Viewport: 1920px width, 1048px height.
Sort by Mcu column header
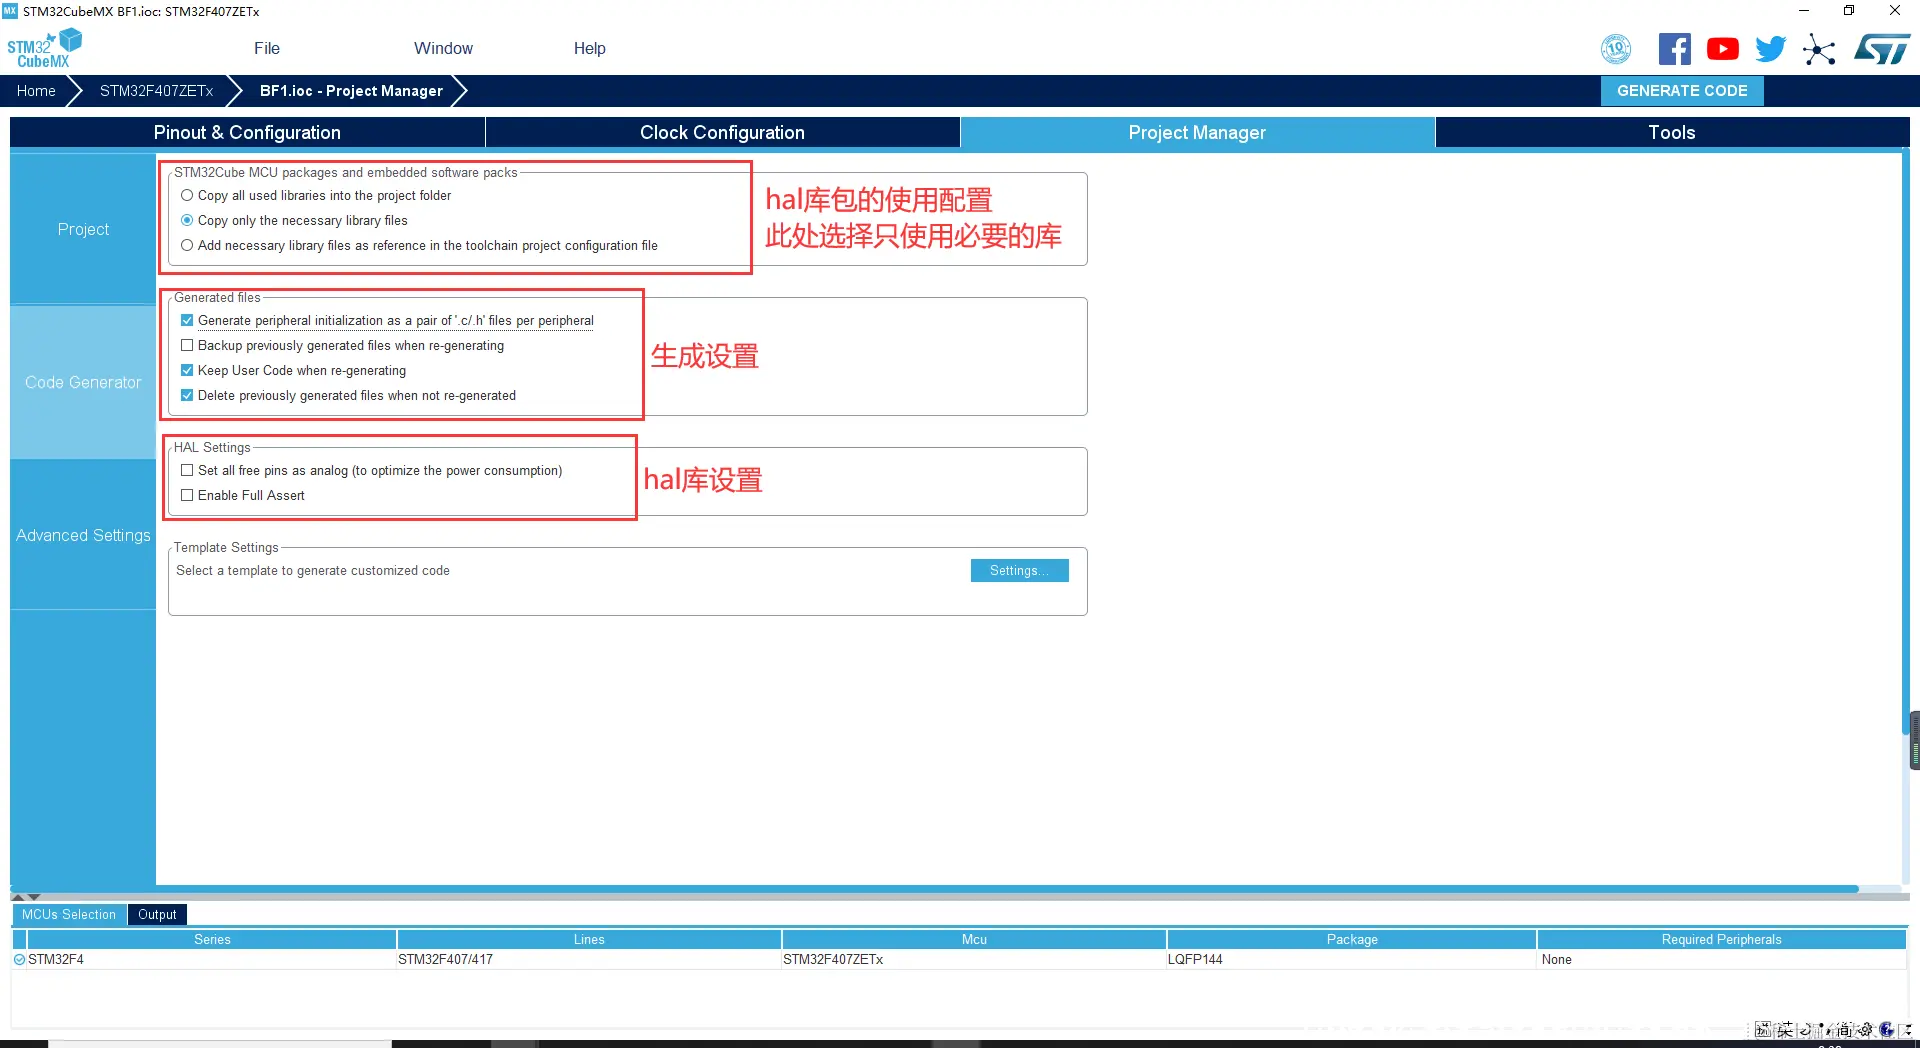(x=974, y=939)
